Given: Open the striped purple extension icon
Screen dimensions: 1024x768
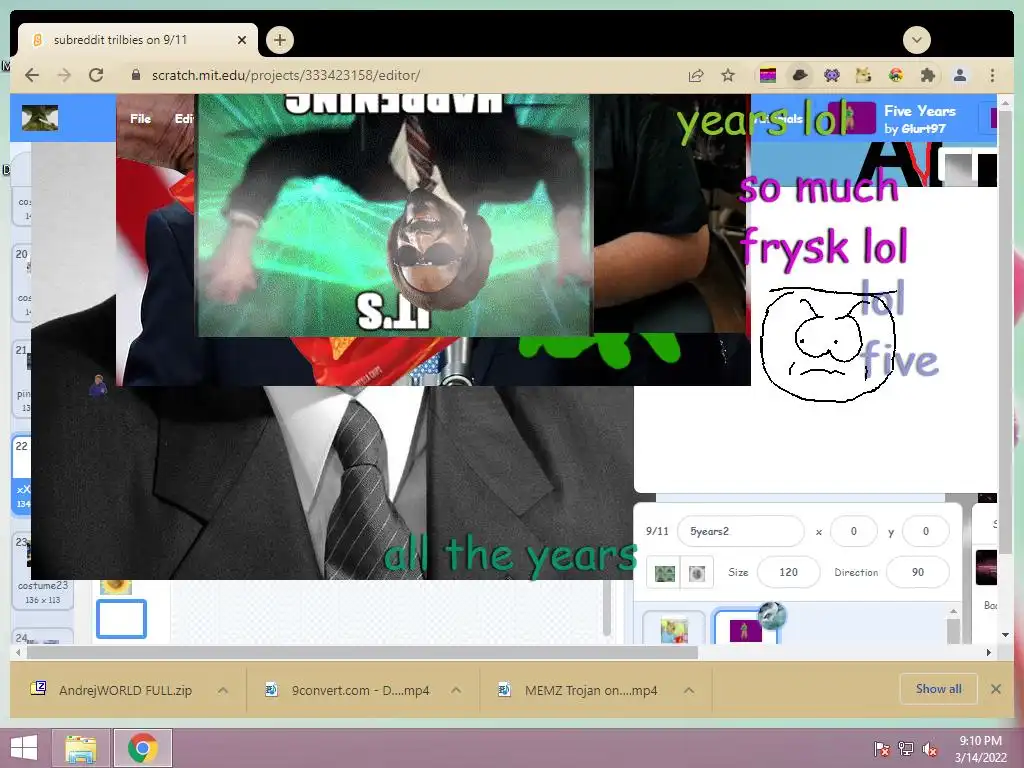Looking at the screenshot, I should 768,76.
